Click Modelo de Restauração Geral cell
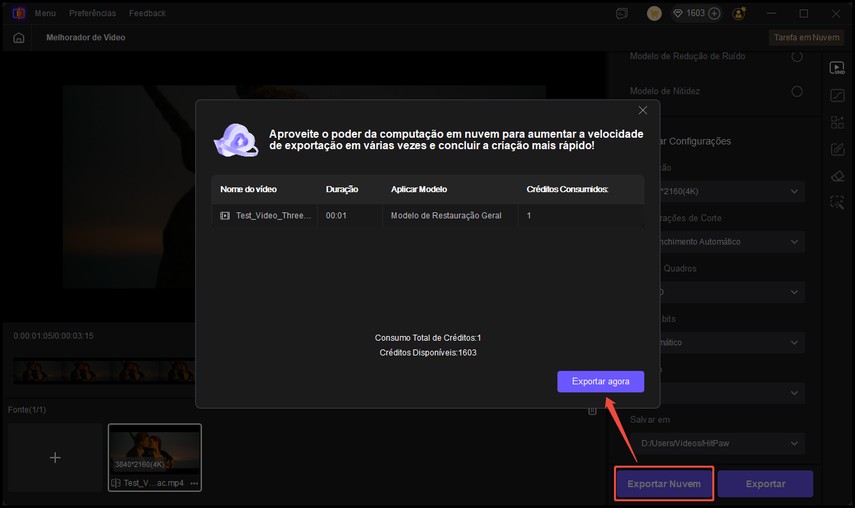Image resolution: width=855 pixels, height=508 pixels. pyautogui.click(x=446, y=216)
